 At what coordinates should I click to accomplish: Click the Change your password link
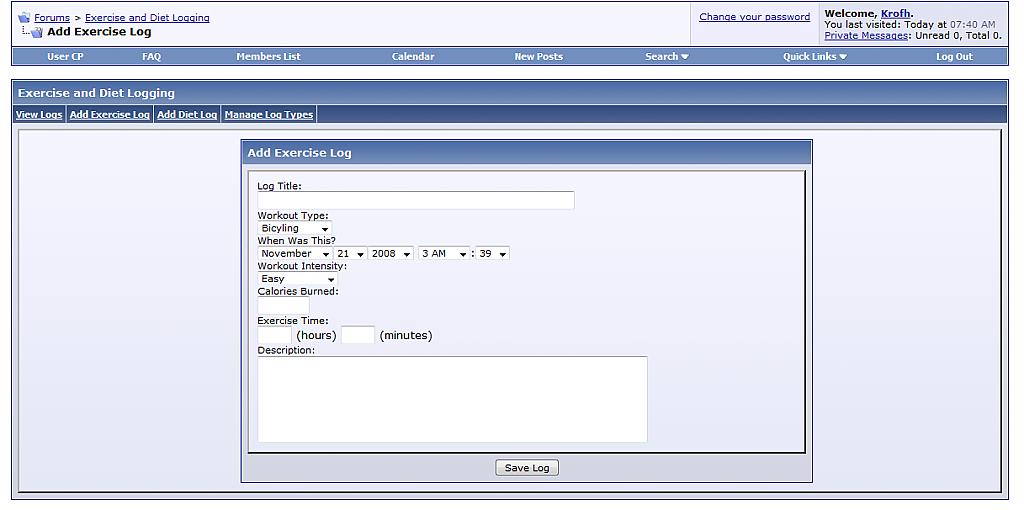754,17
